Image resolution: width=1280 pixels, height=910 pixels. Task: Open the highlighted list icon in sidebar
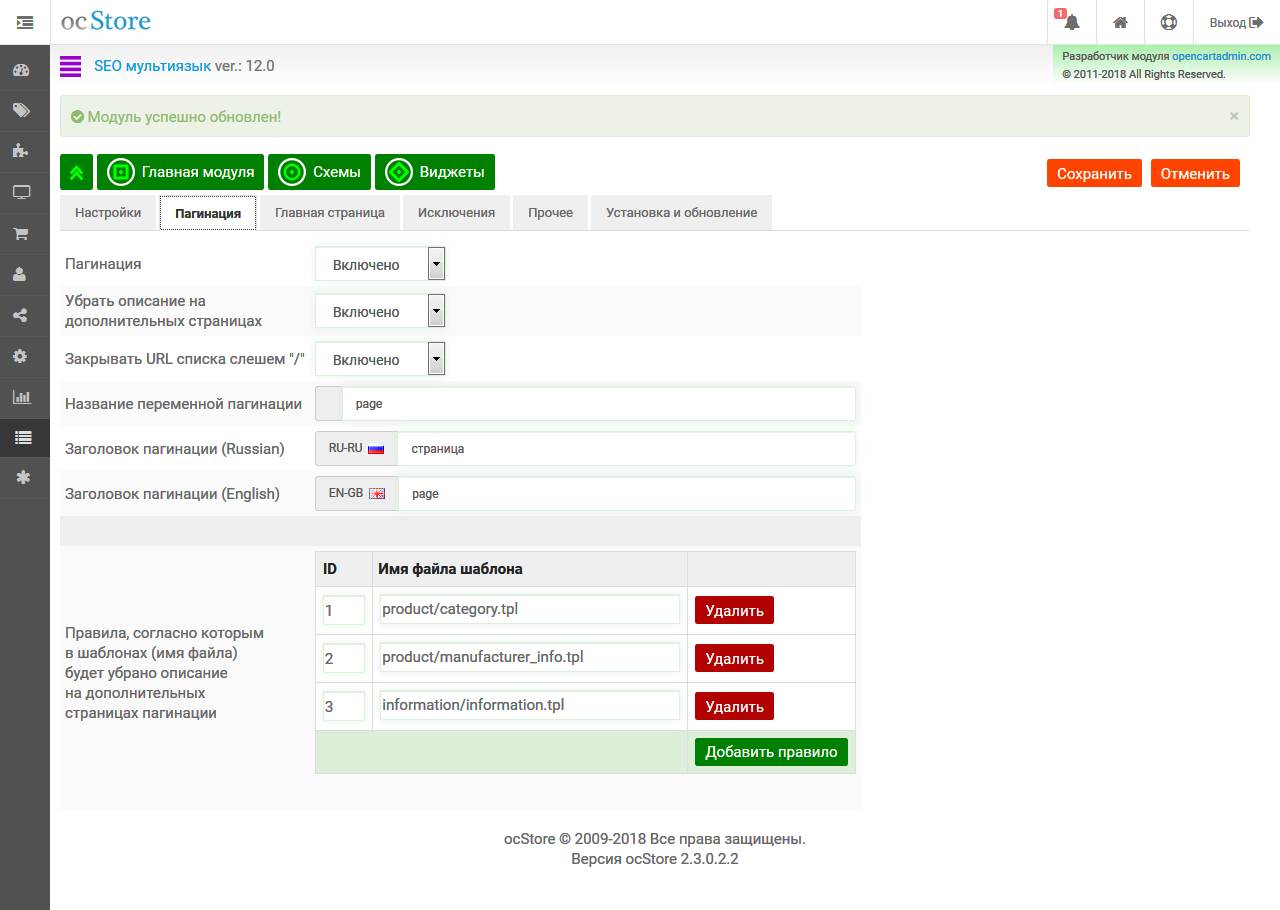point(23,437)
